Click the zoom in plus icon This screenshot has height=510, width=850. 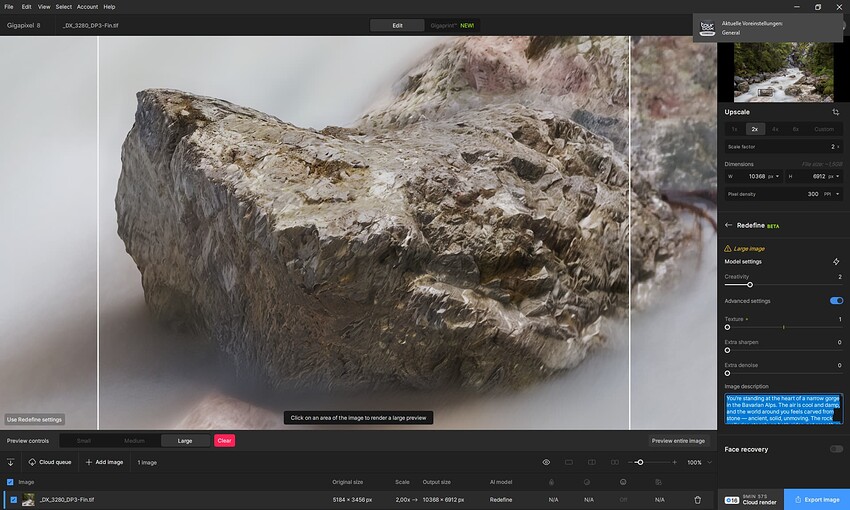pyautogui.click(x=674, y=462)
